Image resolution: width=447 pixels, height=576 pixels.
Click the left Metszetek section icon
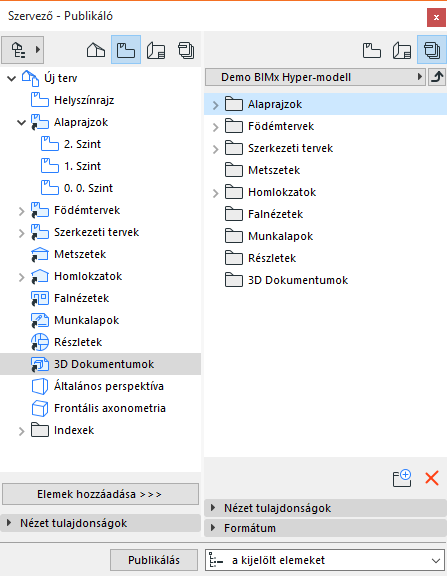coord(40,254)
